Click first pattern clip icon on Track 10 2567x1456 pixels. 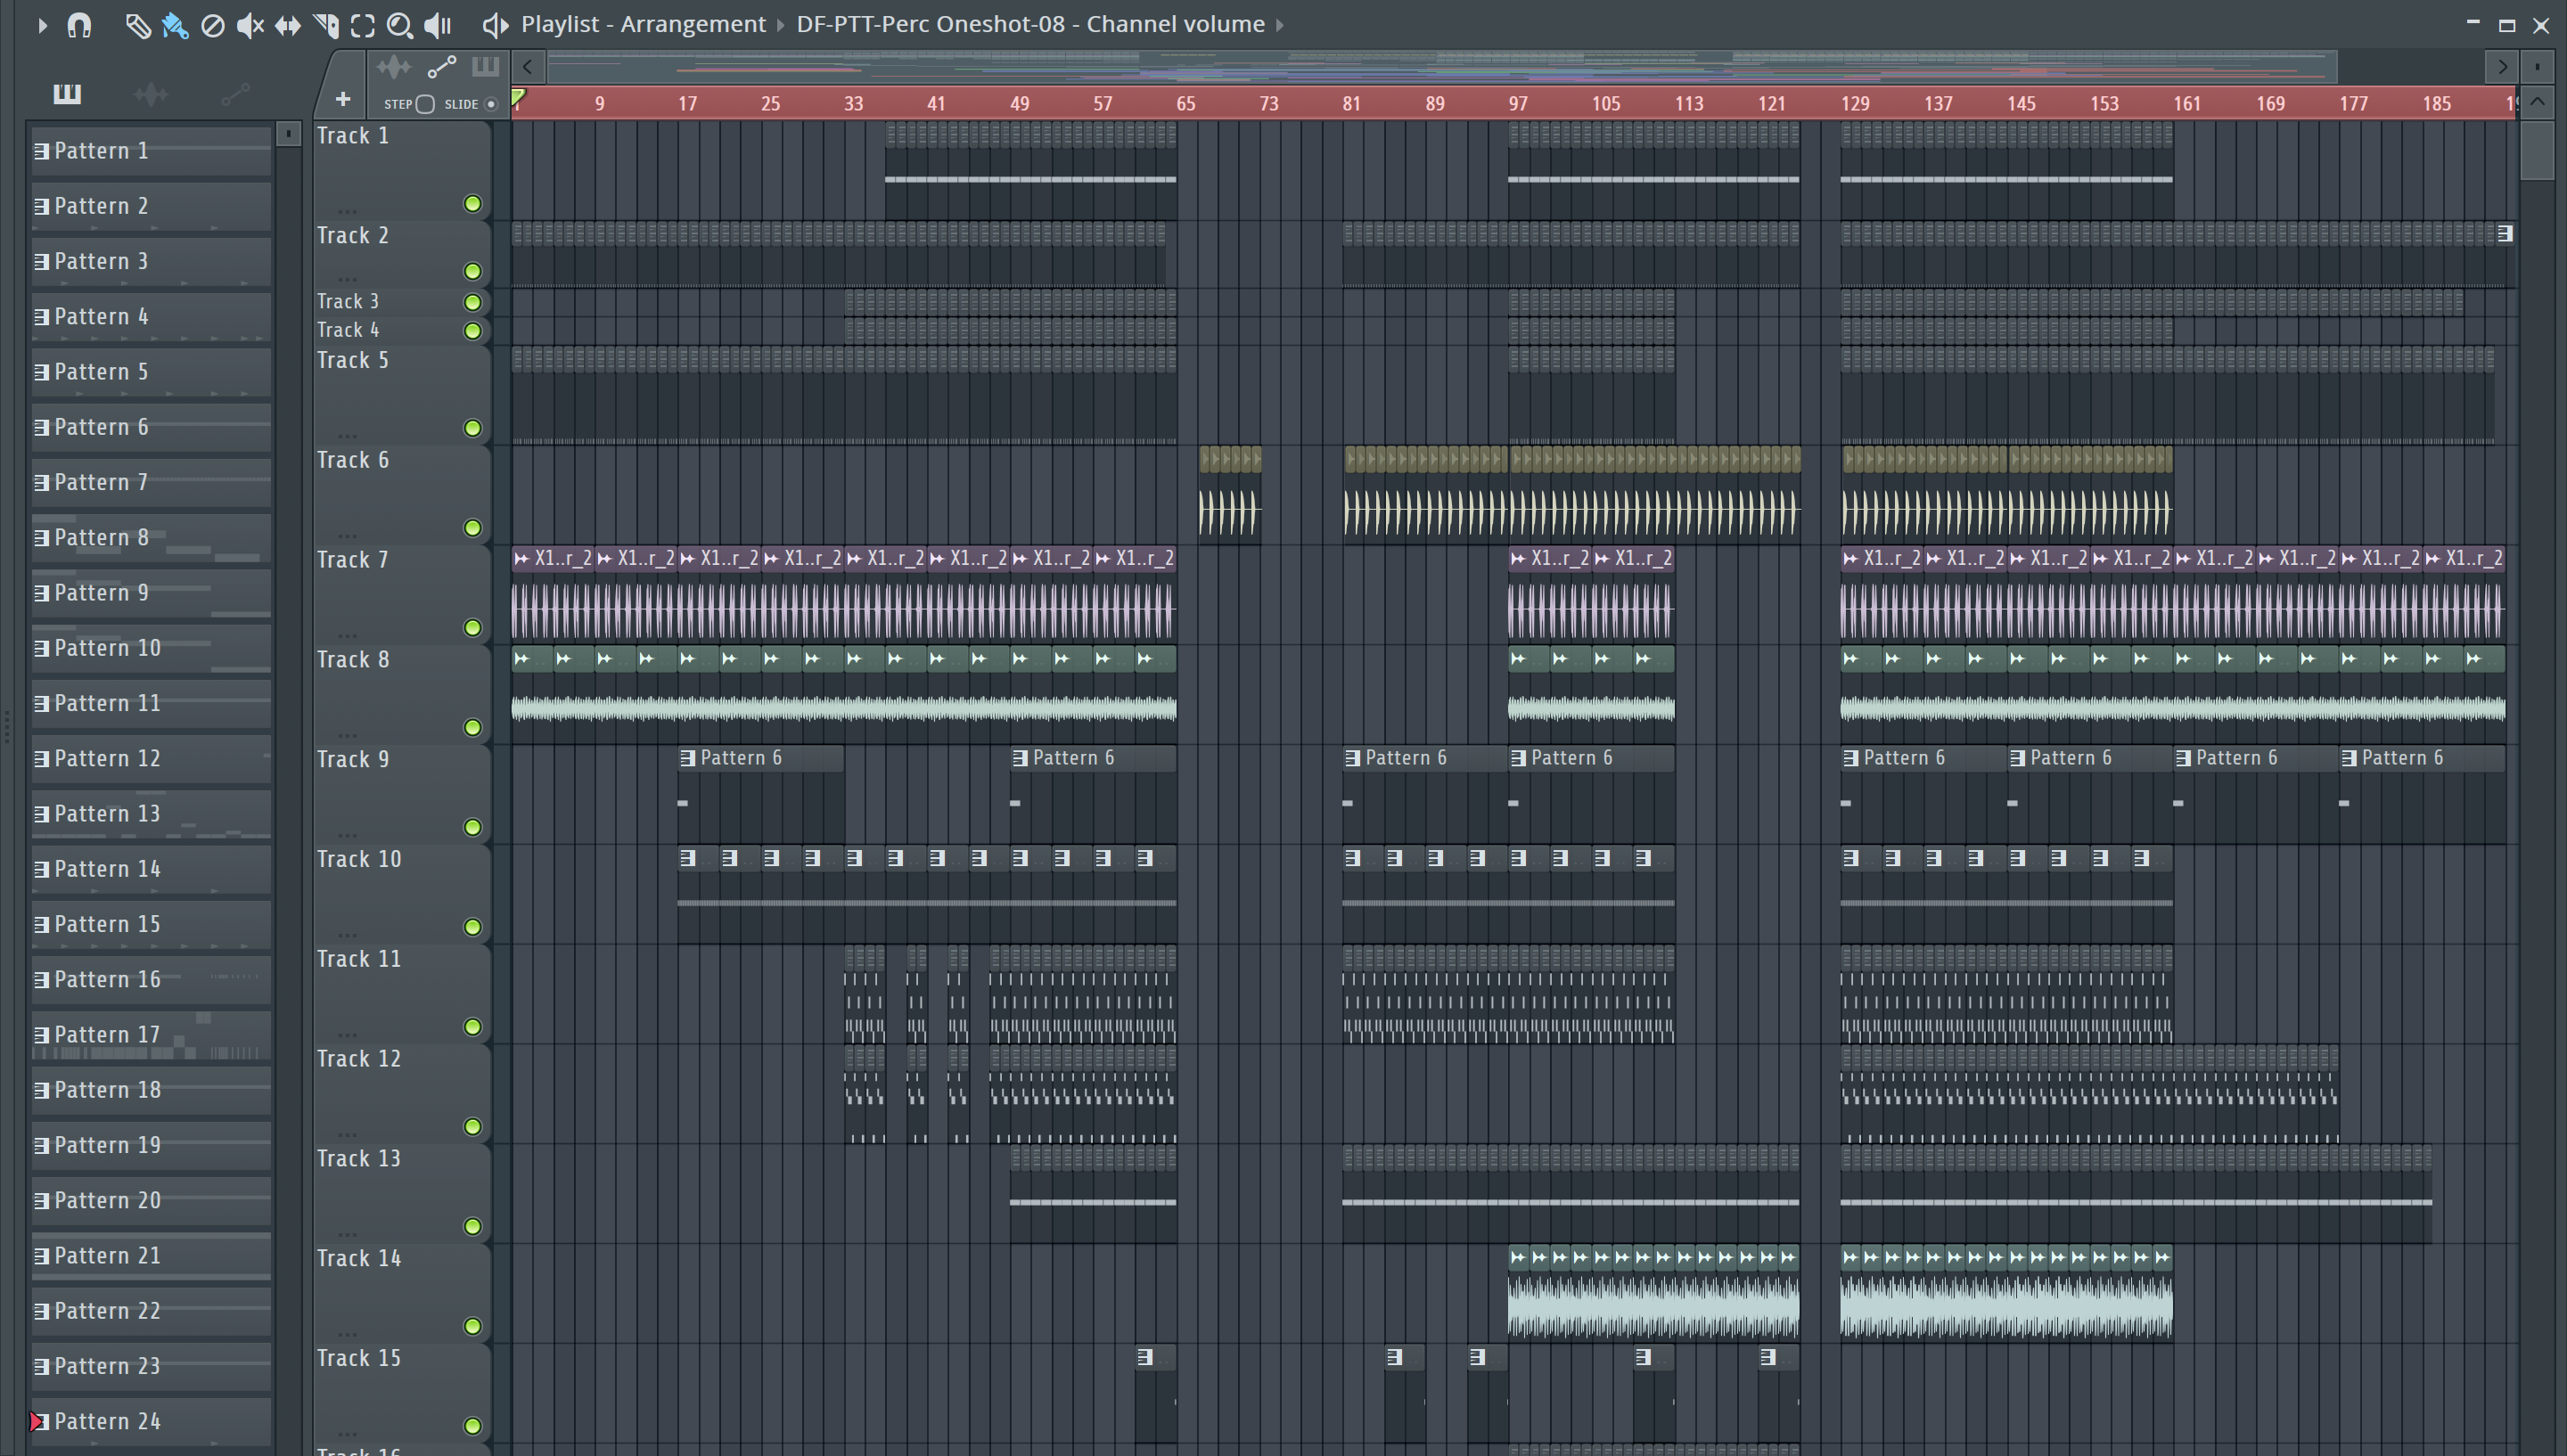687,858
